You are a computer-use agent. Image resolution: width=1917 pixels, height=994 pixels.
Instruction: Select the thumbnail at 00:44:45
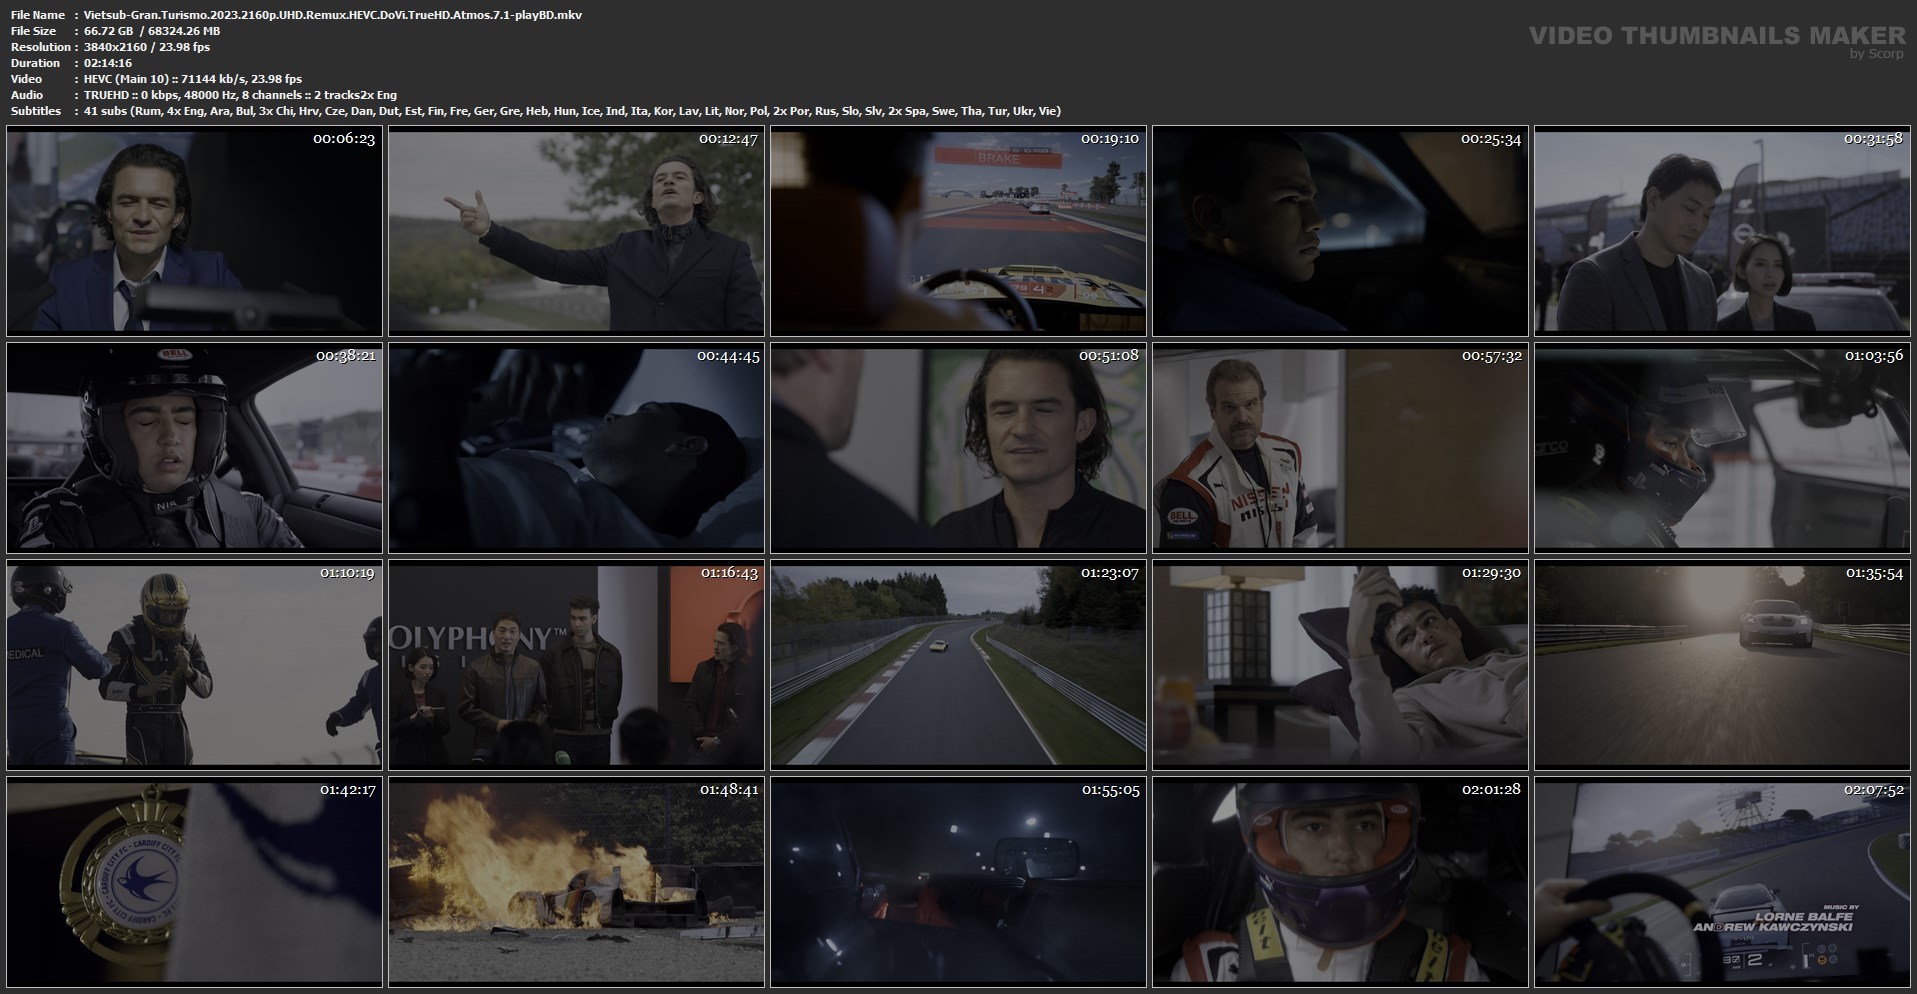(x=576, y=448)
